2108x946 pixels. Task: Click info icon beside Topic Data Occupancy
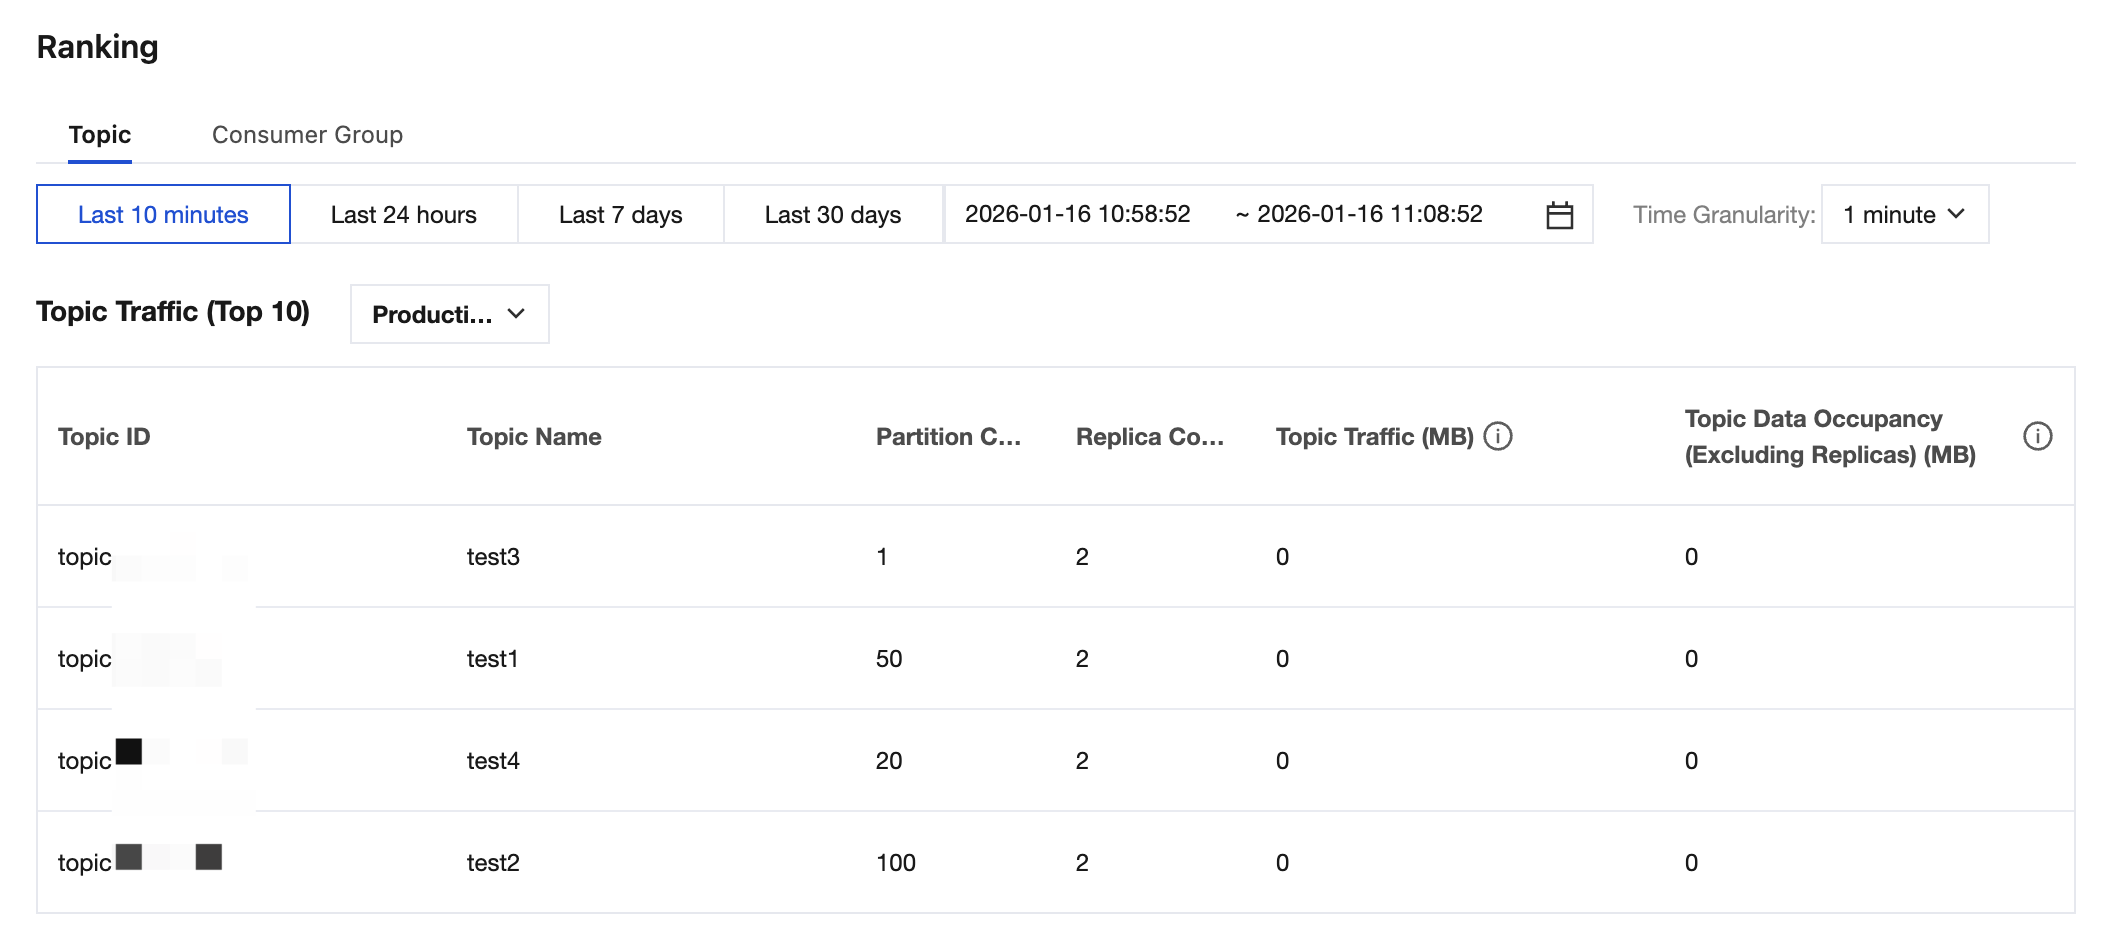(x=2037, y=436)
